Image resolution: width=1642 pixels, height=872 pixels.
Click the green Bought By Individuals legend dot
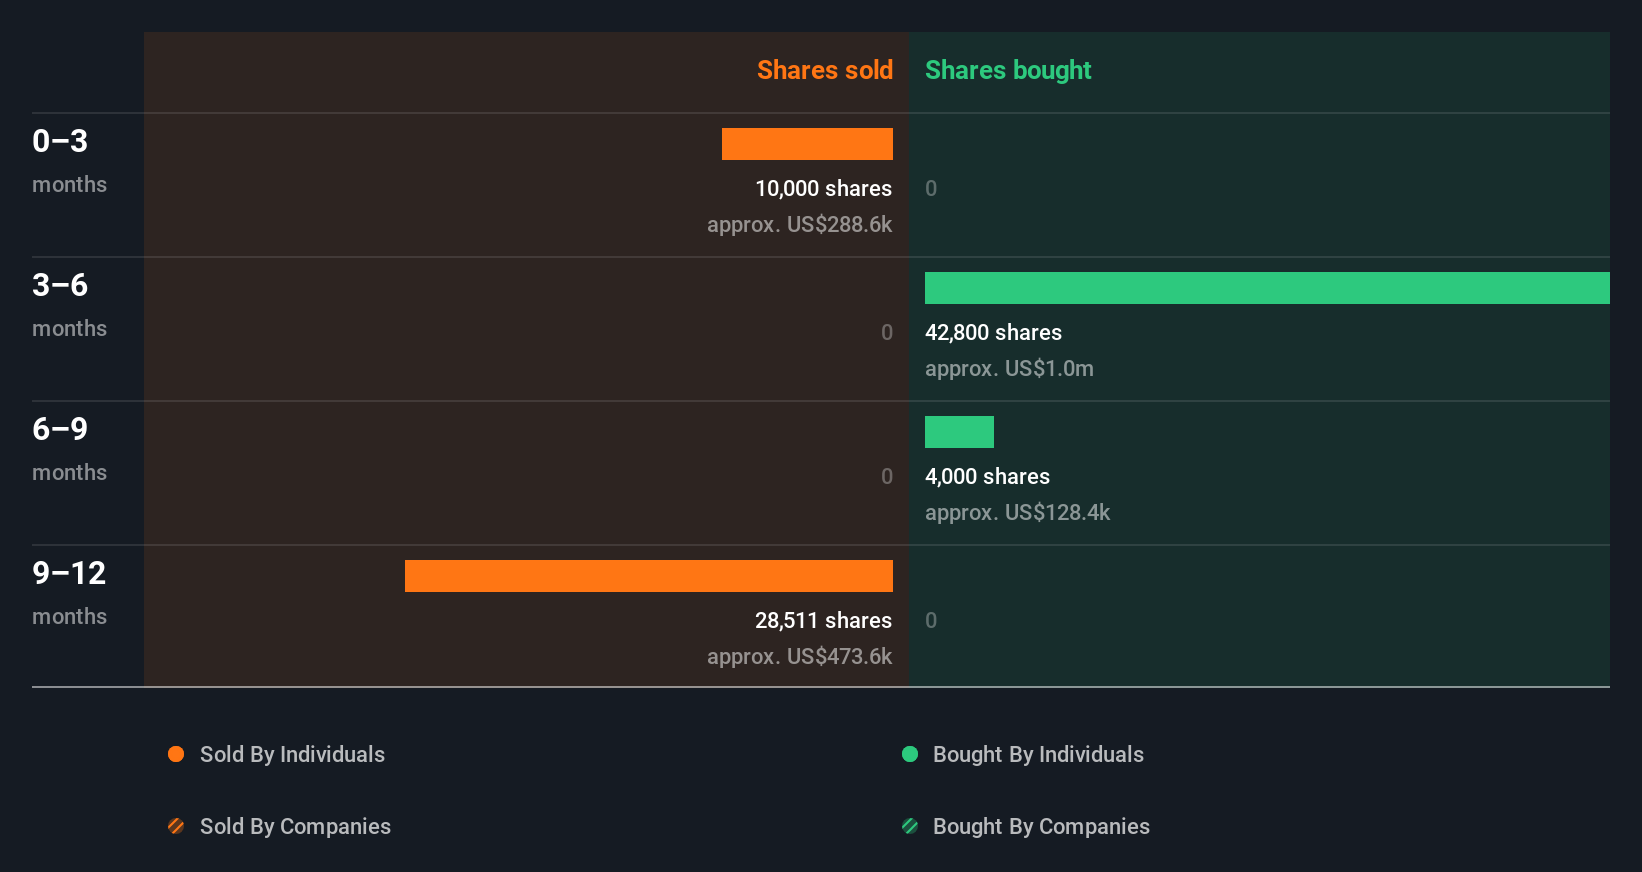[x=910, y=754]
